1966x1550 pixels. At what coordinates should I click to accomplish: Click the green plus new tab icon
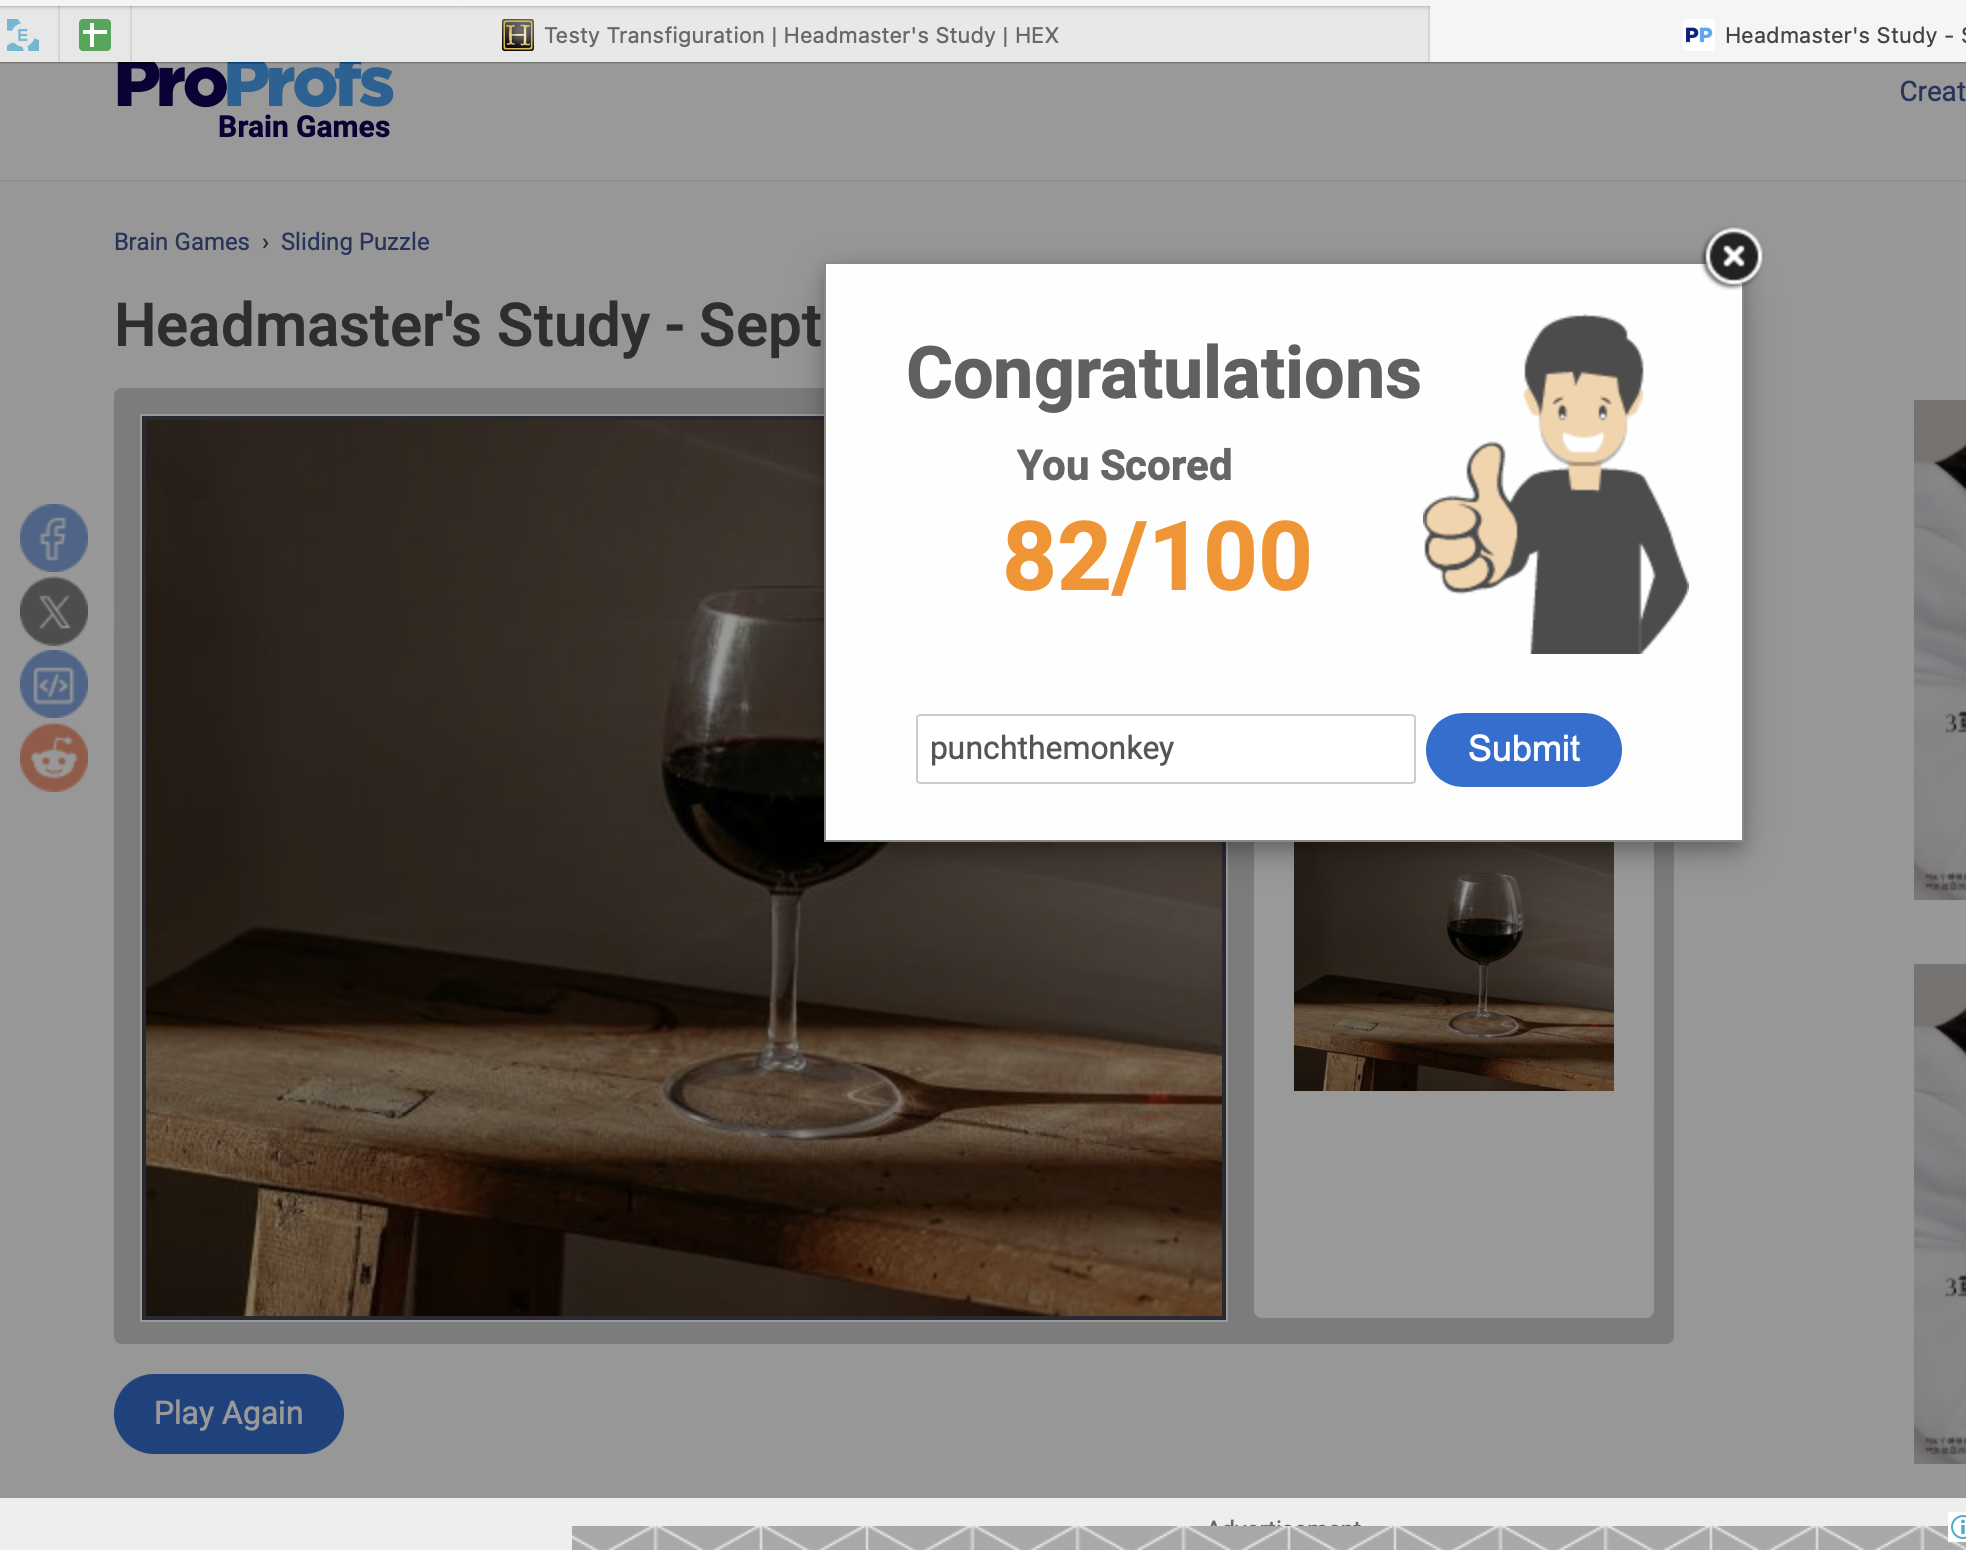tap(94, 35)
